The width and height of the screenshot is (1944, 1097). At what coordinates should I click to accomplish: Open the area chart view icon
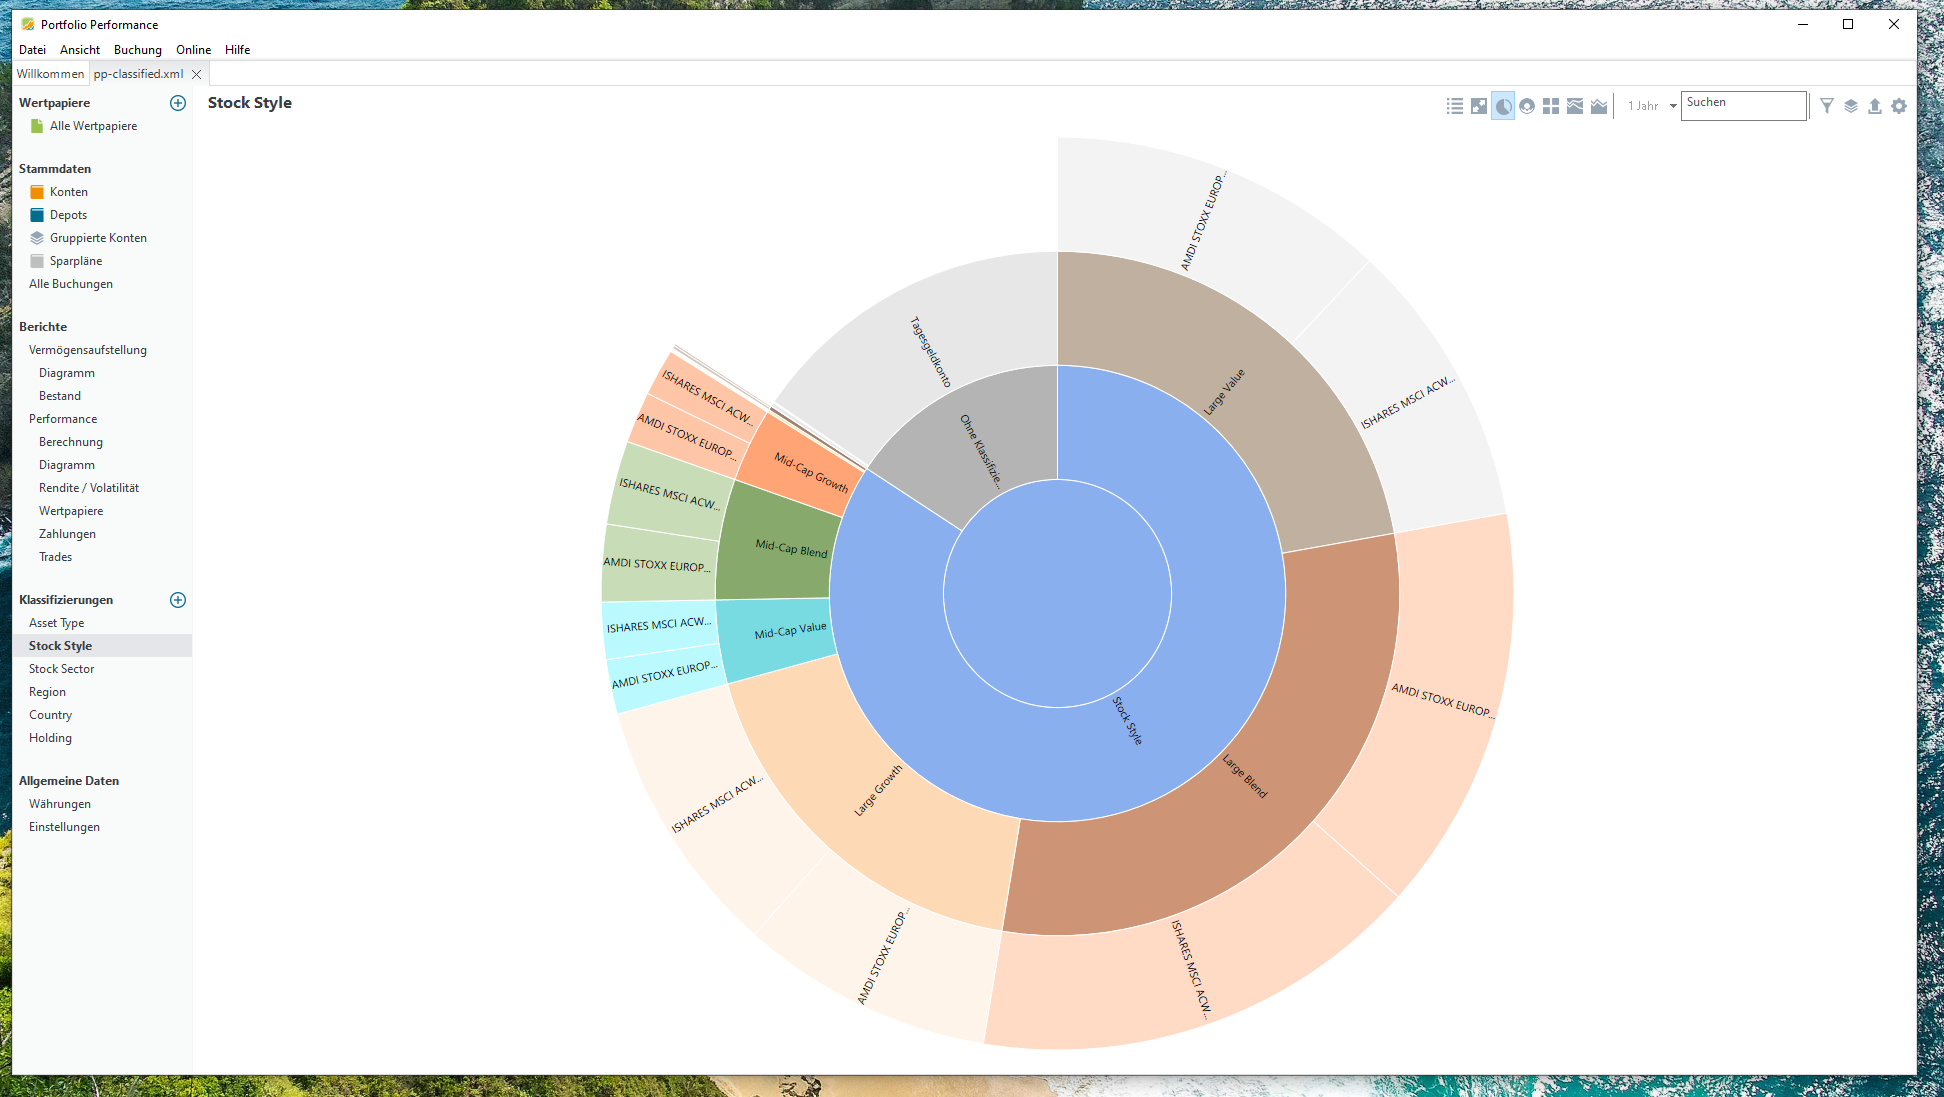1599,106
